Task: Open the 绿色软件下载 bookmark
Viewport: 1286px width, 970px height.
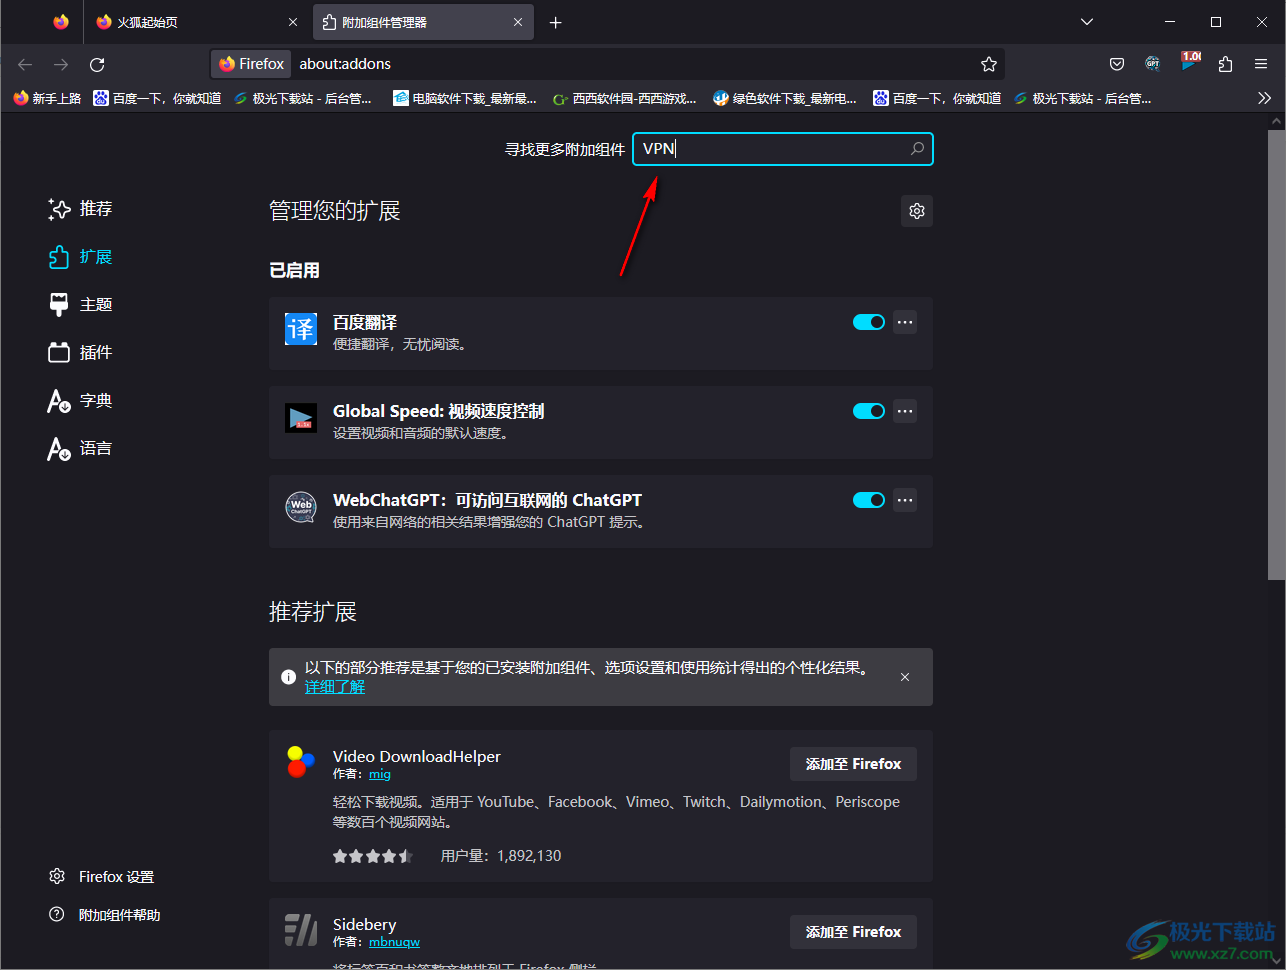Action: point(785,98)
